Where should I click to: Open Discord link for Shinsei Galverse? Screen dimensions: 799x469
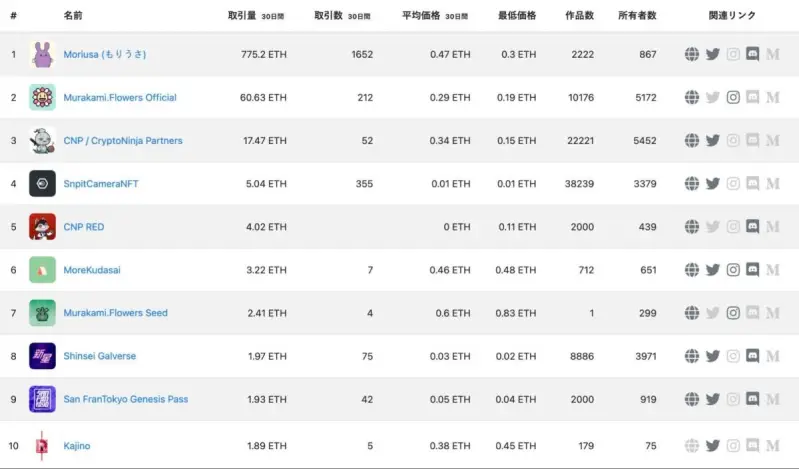pos(753,356)
